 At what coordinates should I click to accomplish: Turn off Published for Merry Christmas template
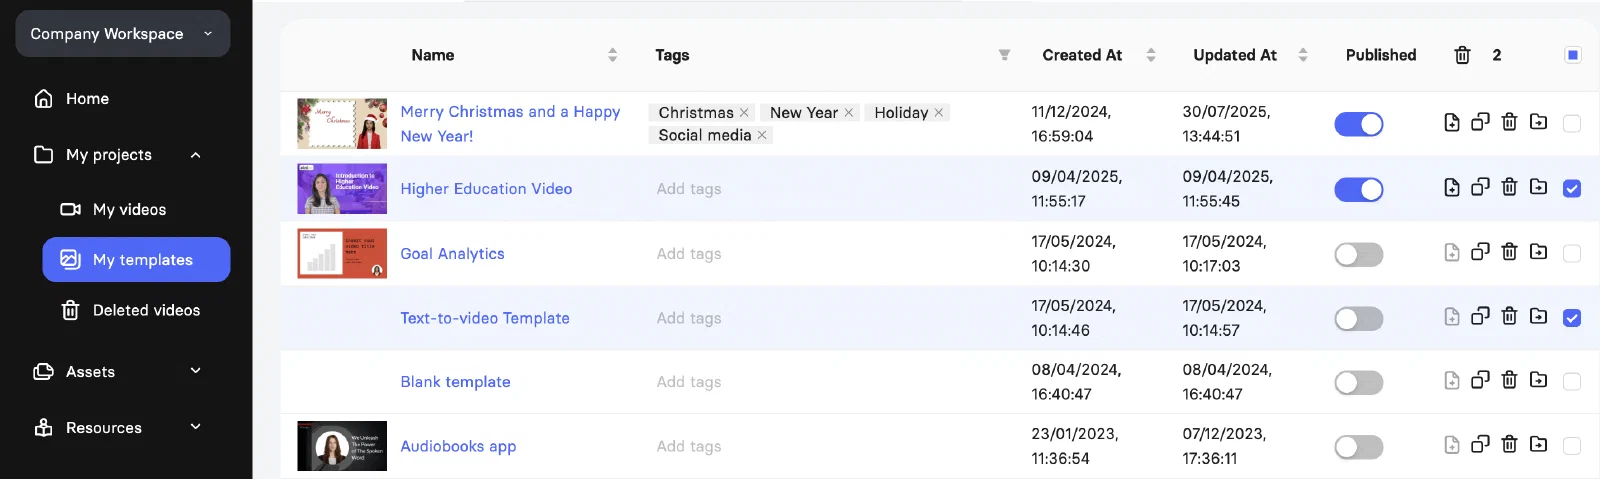coord(1358,124)
